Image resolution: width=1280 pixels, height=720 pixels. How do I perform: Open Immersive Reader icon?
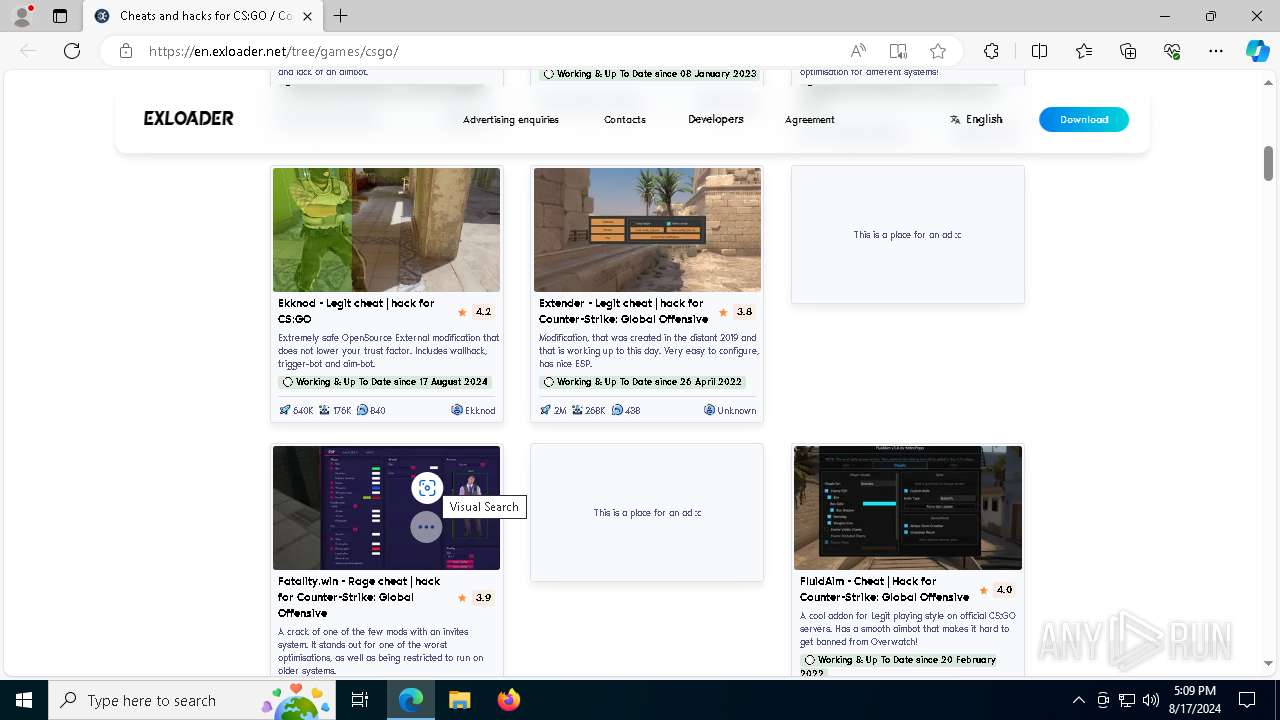898,51
